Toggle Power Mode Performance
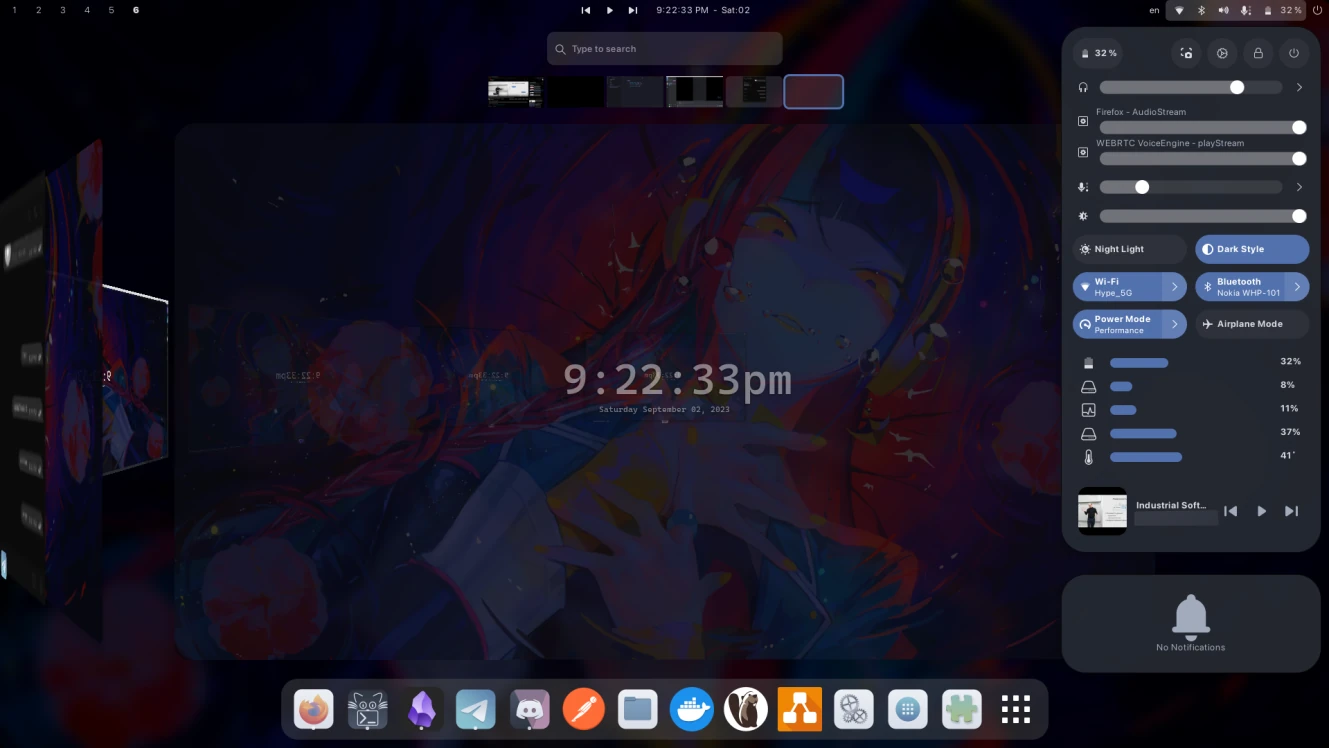 click(1118, 324)
